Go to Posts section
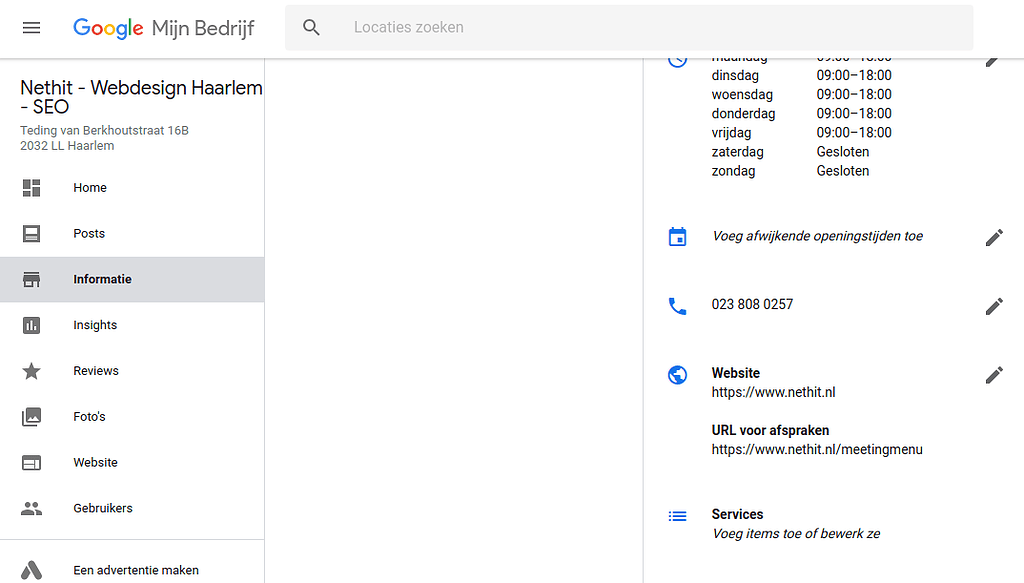The width and height of the screenshot is (1024, 583). point(132,234)
